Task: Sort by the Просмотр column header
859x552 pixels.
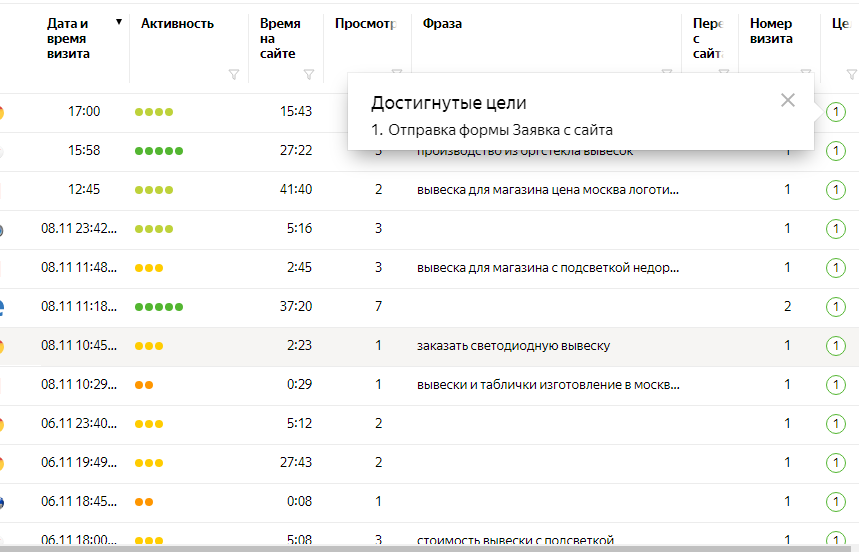Action: coord(365,24)
